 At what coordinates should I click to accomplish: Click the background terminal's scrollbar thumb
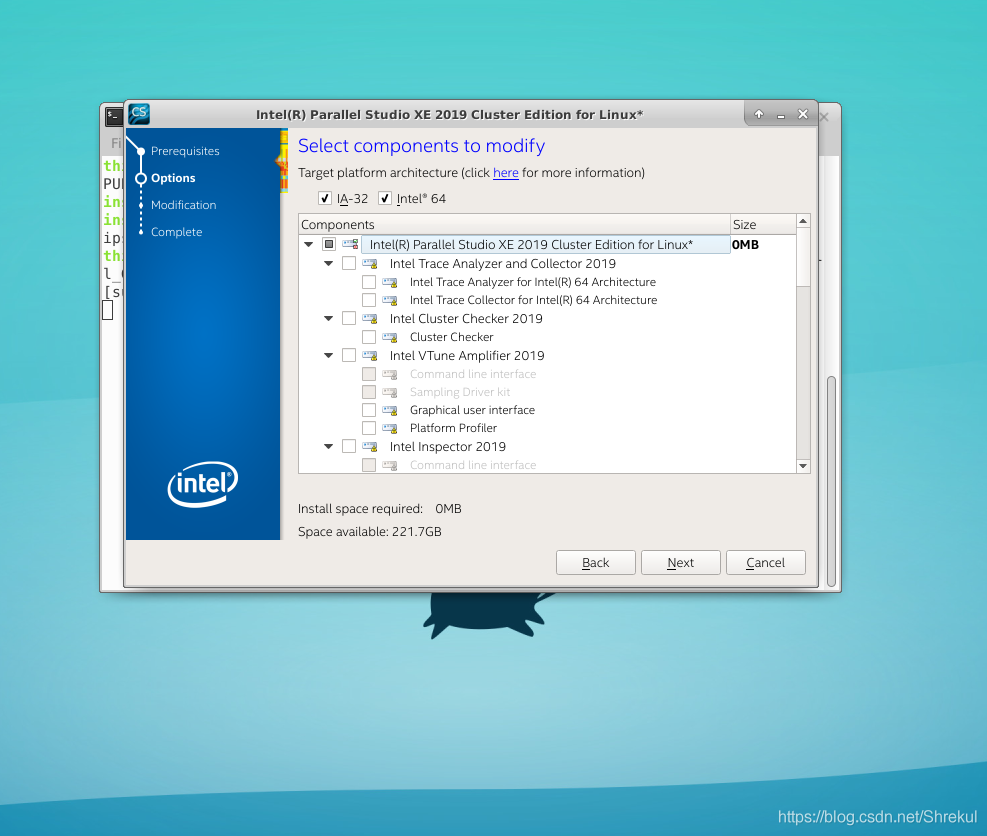831,482
